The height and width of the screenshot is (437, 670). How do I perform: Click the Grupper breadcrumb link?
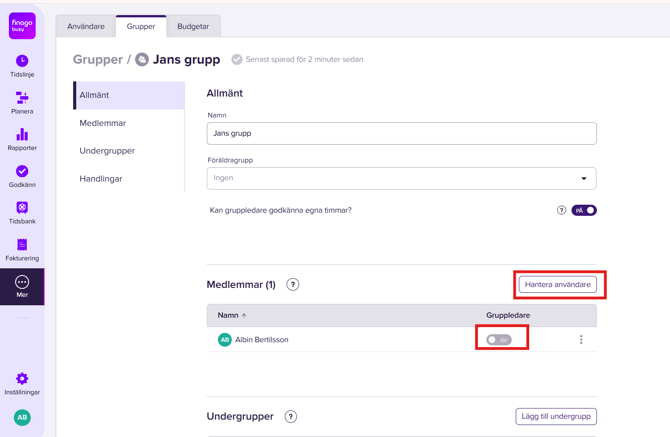click(98, 59)
